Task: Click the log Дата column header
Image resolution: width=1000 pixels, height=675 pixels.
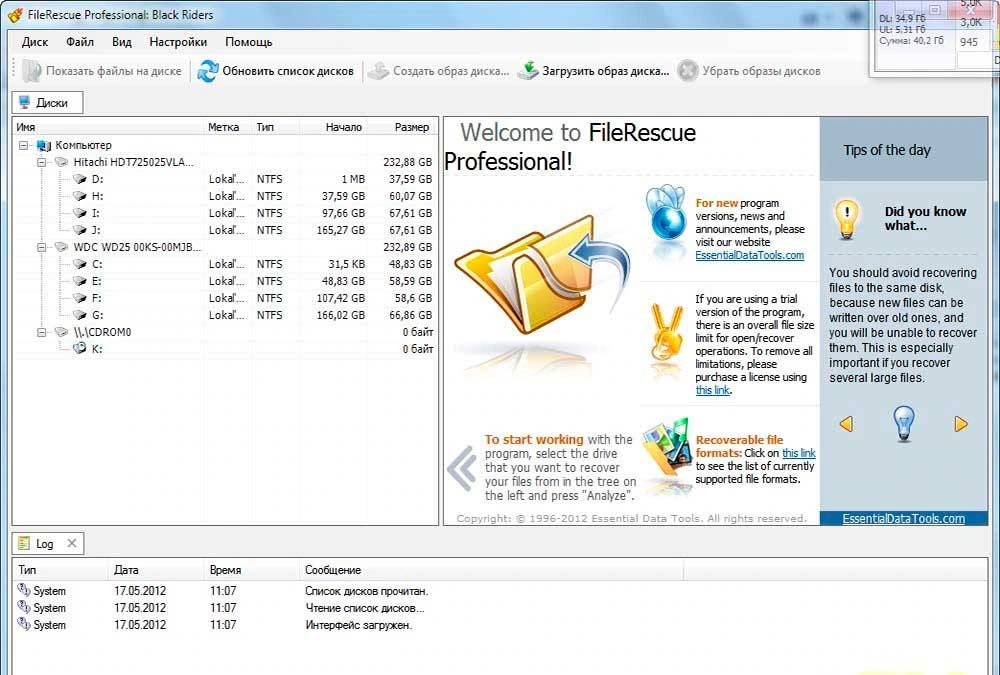Action: point(156,570)
